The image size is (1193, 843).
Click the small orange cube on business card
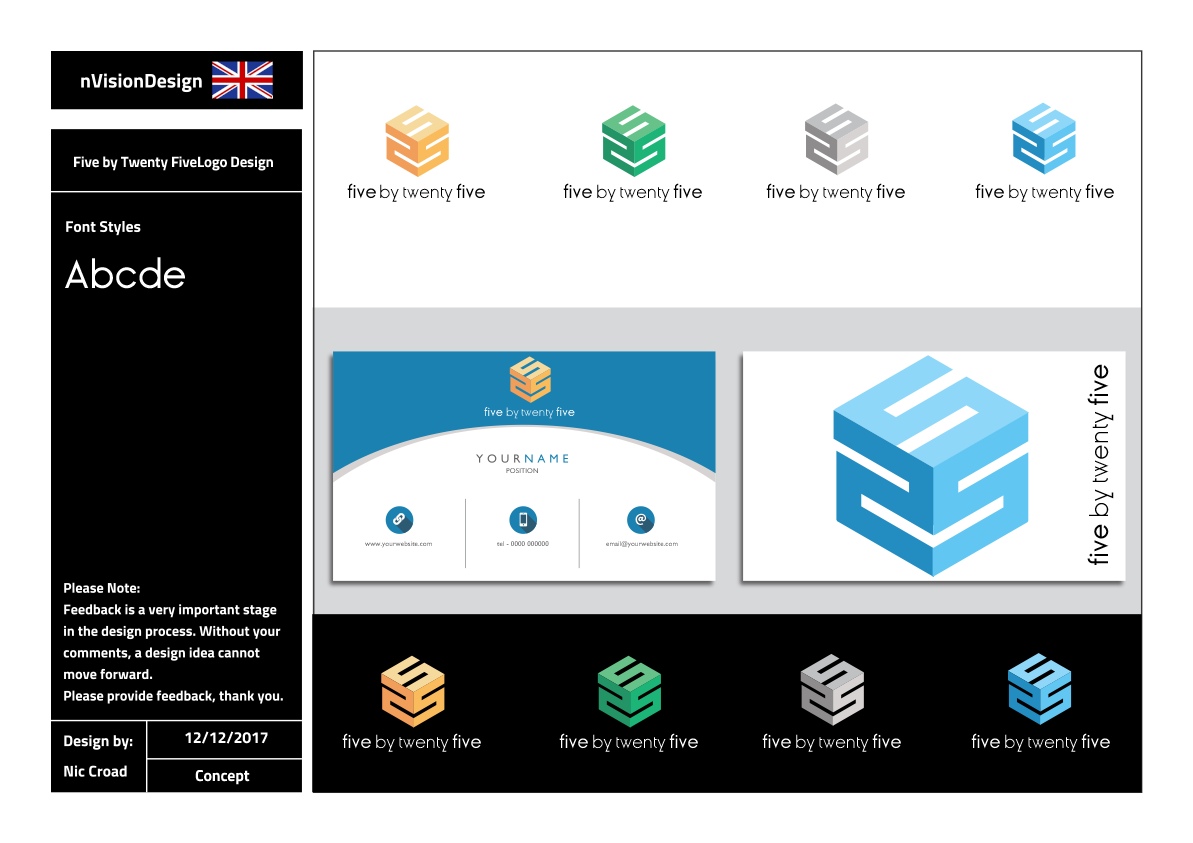[530, 379]
